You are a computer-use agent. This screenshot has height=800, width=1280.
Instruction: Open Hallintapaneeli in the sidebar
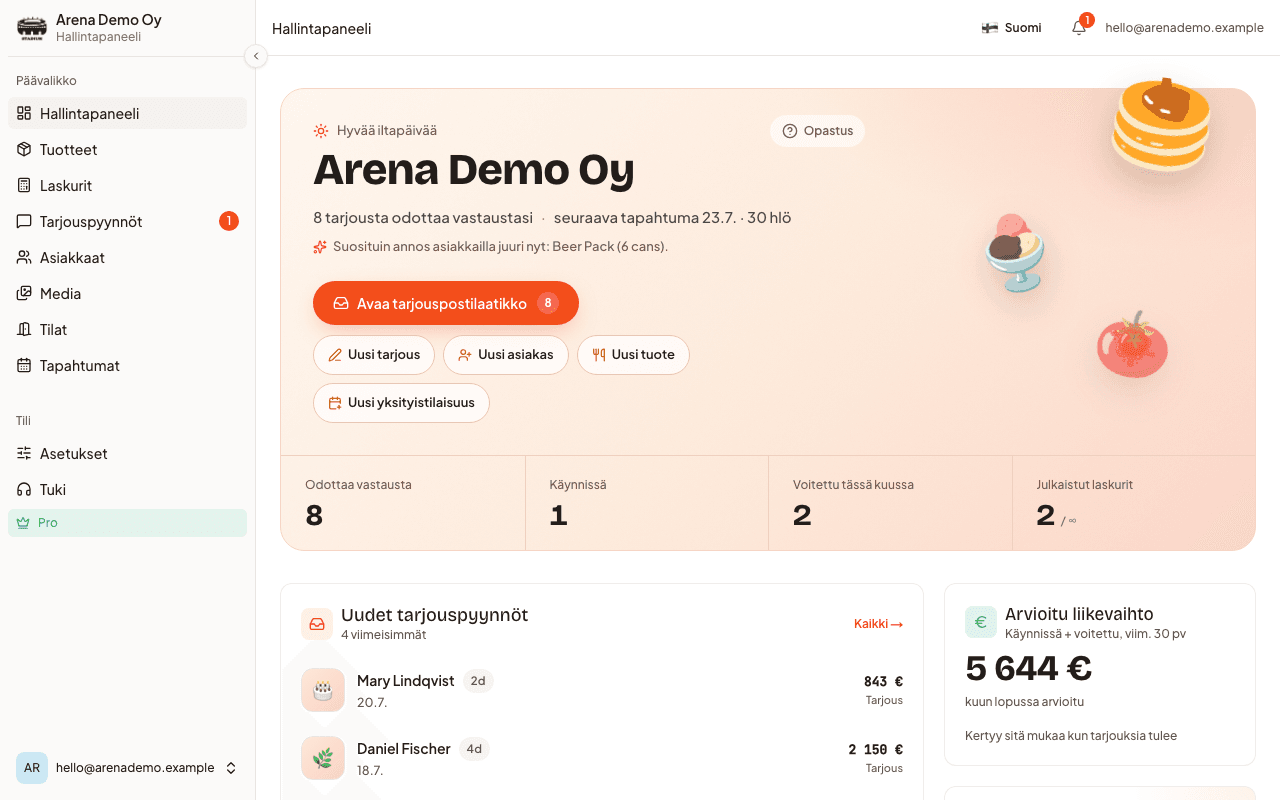click(127, 113)
